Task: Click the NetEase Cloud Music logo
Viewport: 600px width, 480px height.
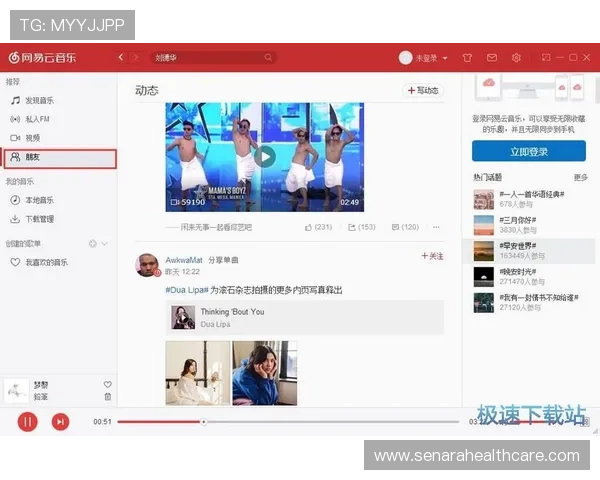Action: click(x=42, y=58)
